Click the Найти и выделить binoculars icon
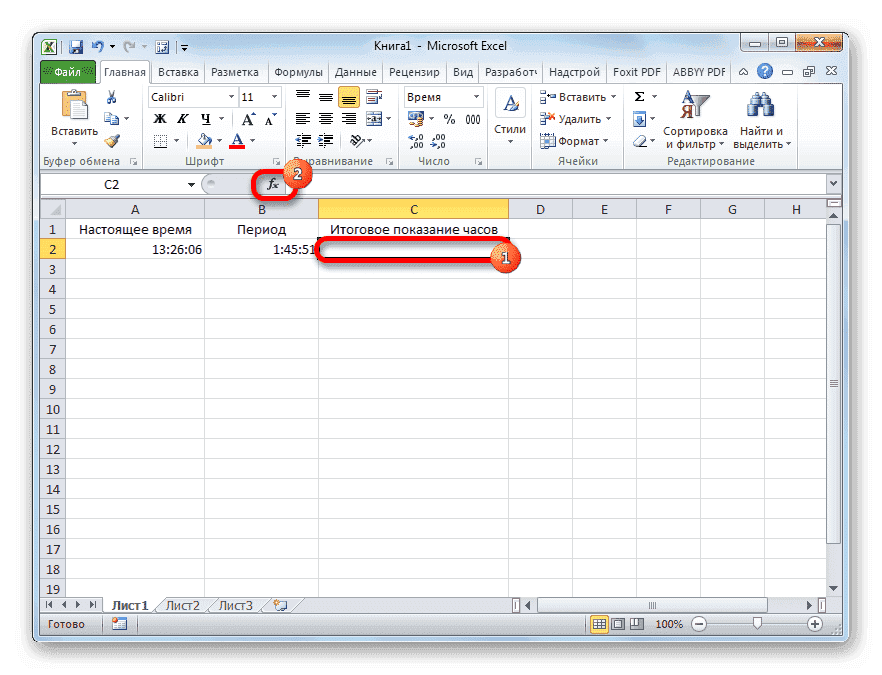Viewport: 882px width, 675px height. (760, 103)
